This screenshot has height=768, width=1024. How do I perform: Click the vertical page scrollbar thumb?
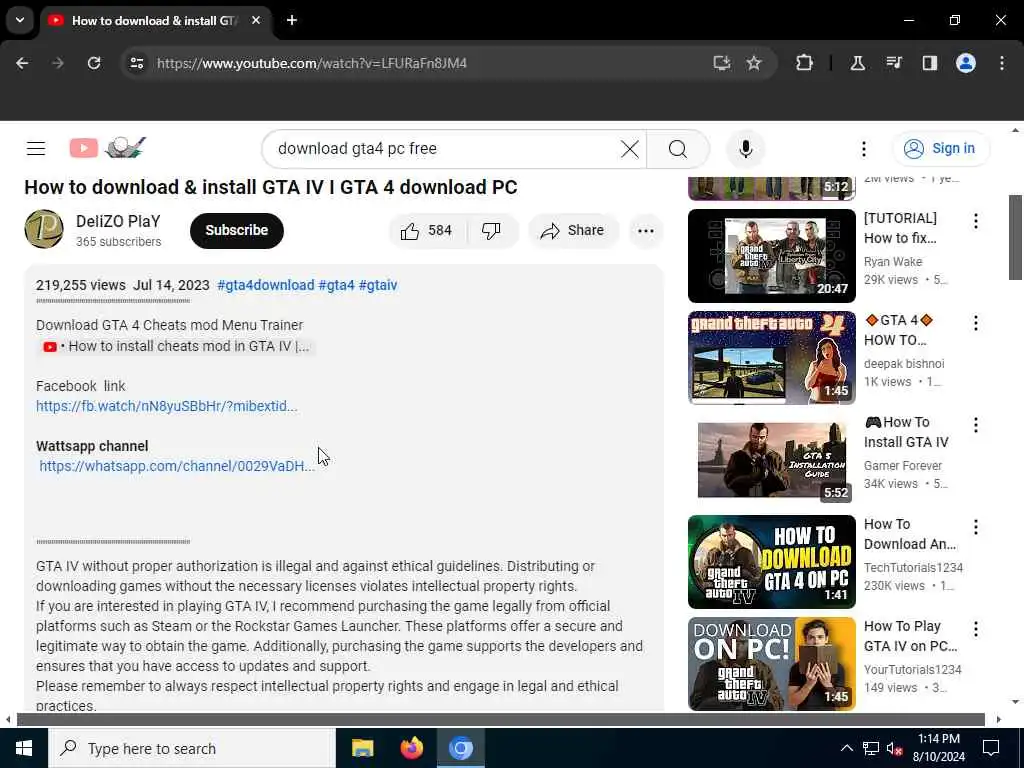pos(1015,237)
